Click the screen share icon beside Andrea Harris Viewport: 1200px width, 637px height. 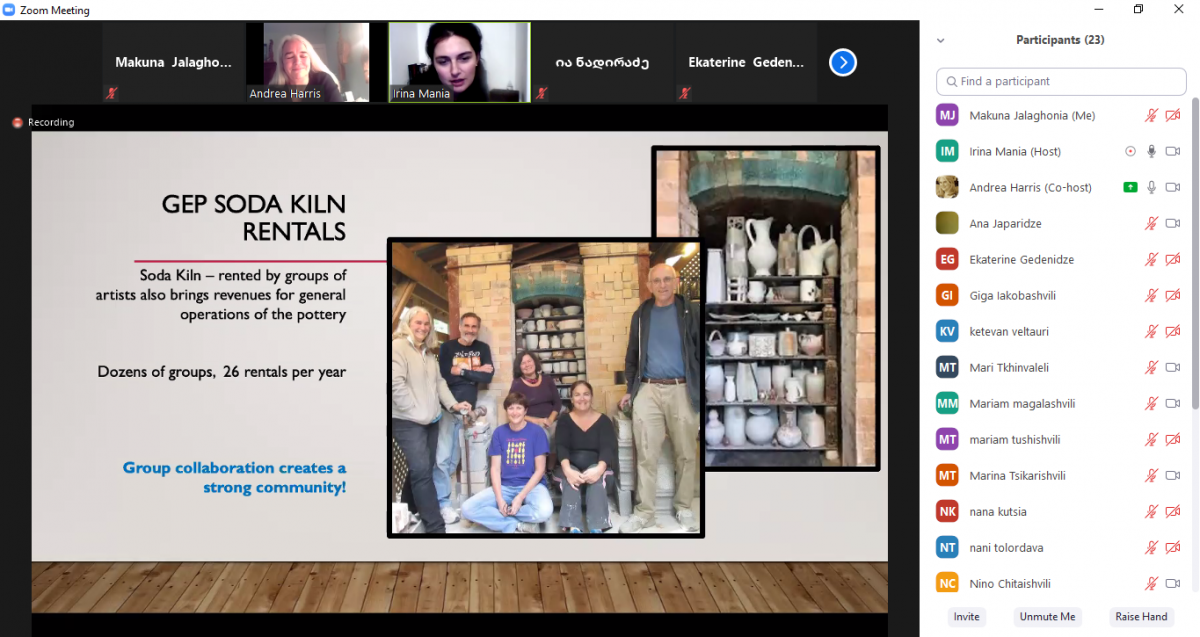[1130, 187]
